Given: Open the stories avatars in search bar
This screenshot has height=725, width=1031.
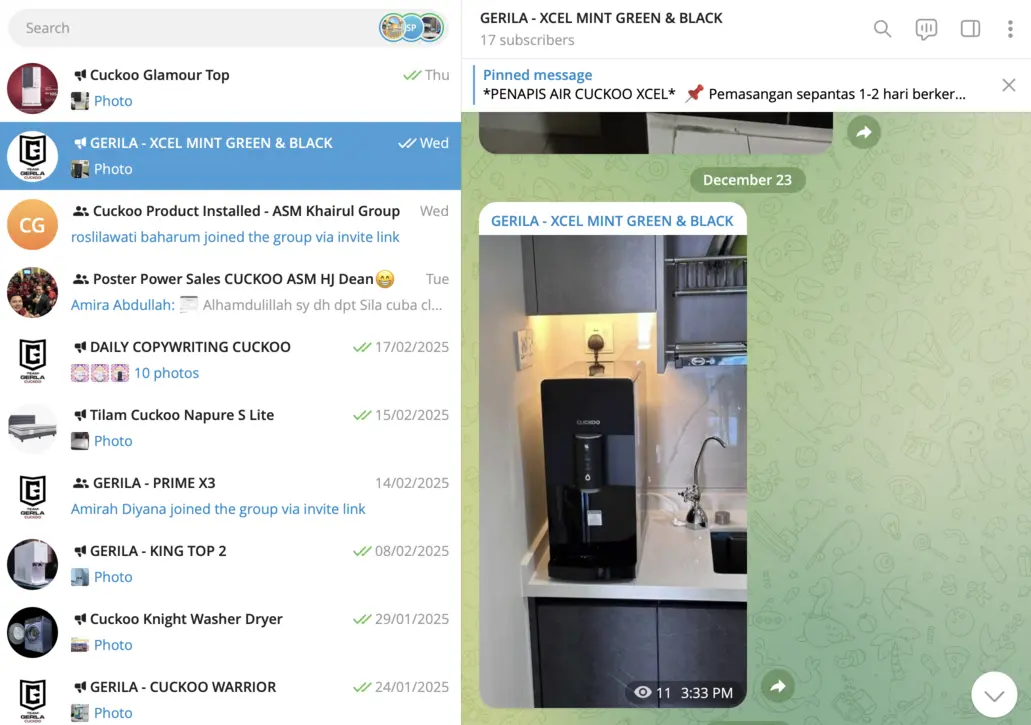Looking at the screenshot, I should coord(412,28).
